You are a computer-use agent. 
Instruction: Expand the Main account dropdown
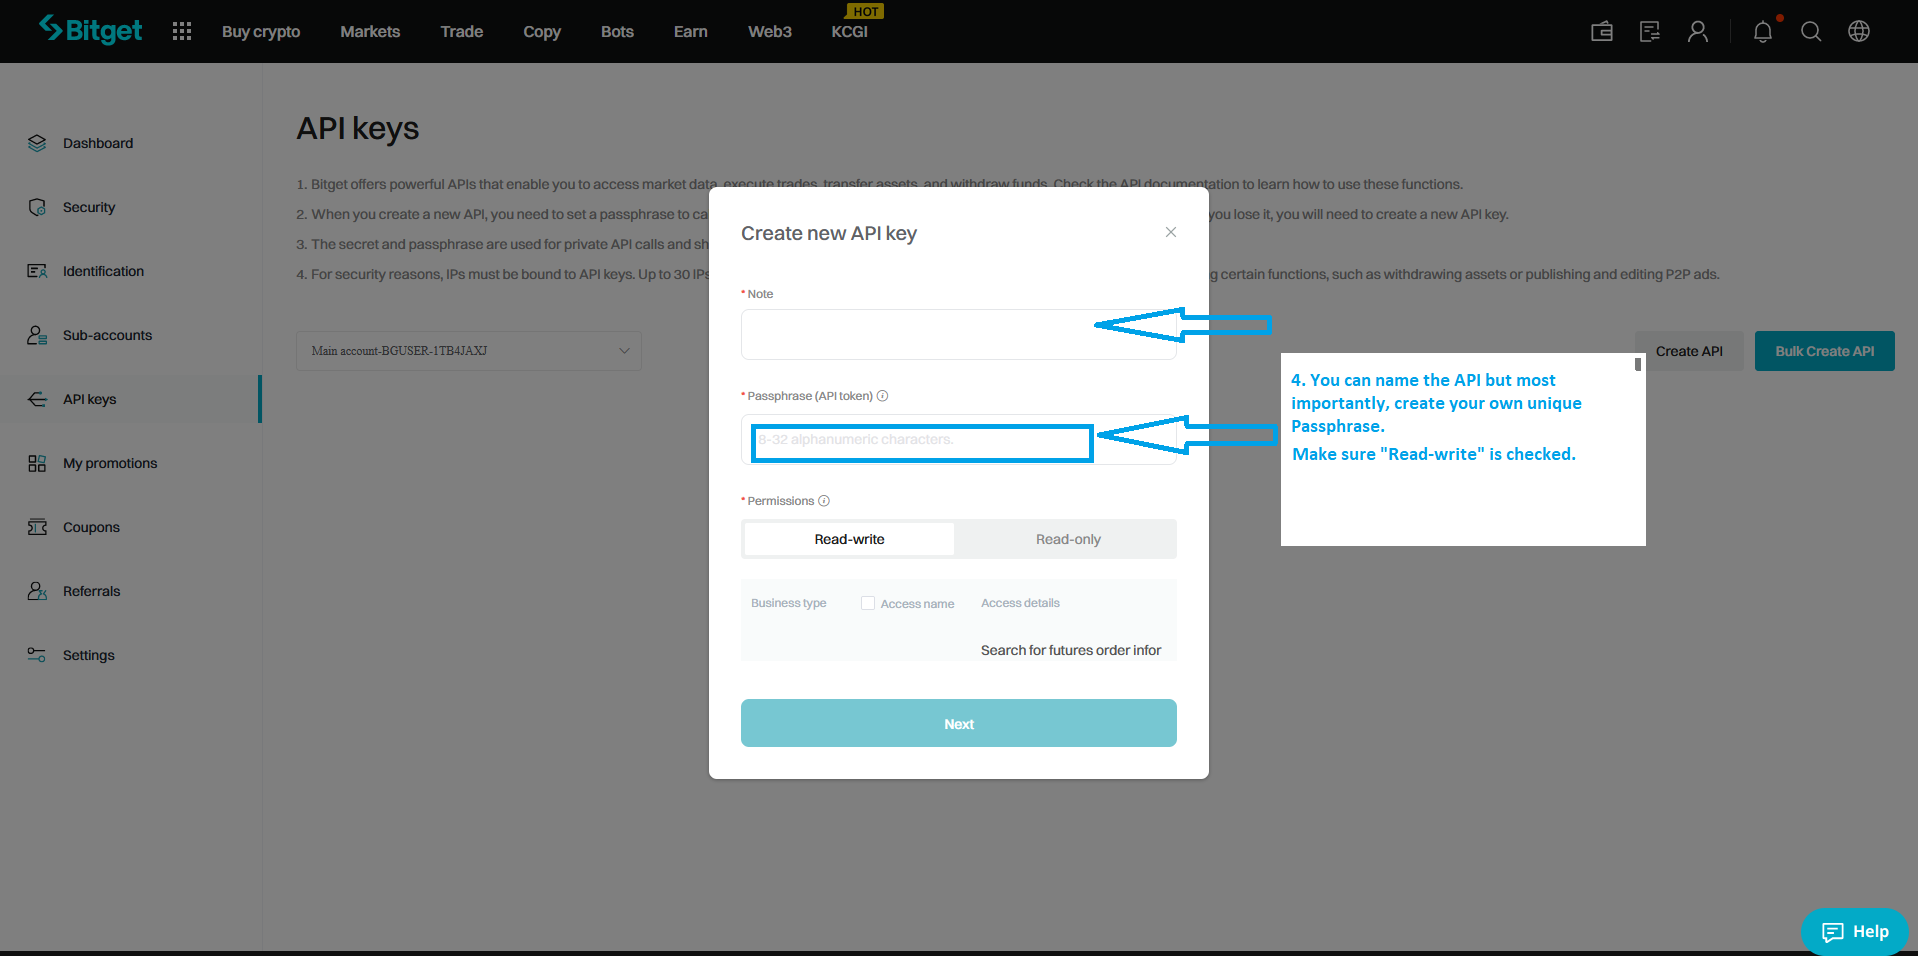pyautogui.click(x=469, y=351)
